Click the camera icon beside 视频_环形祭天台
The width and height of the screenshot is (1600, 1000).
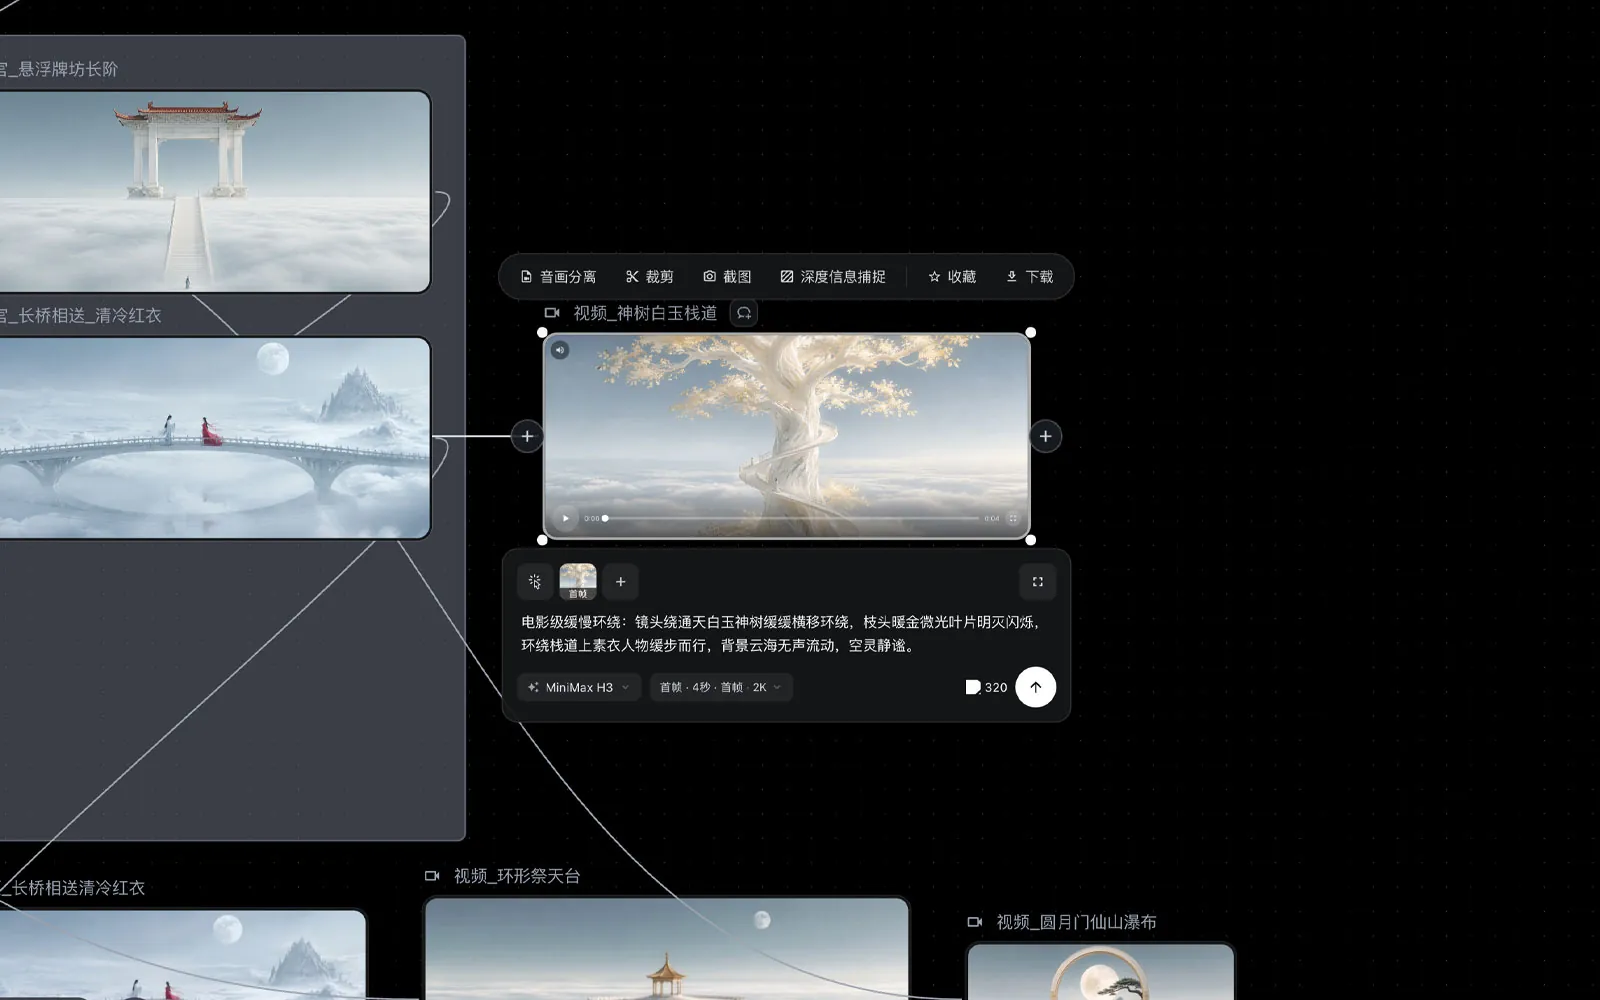tap(432, 876)
